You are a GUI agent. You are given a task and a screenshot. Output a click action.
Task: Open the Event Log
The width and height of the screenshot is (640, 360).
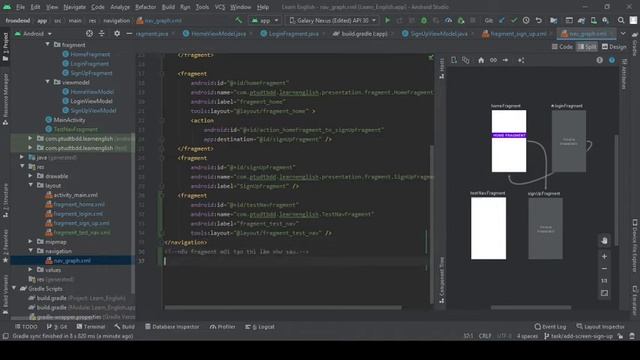click(550, 327)
